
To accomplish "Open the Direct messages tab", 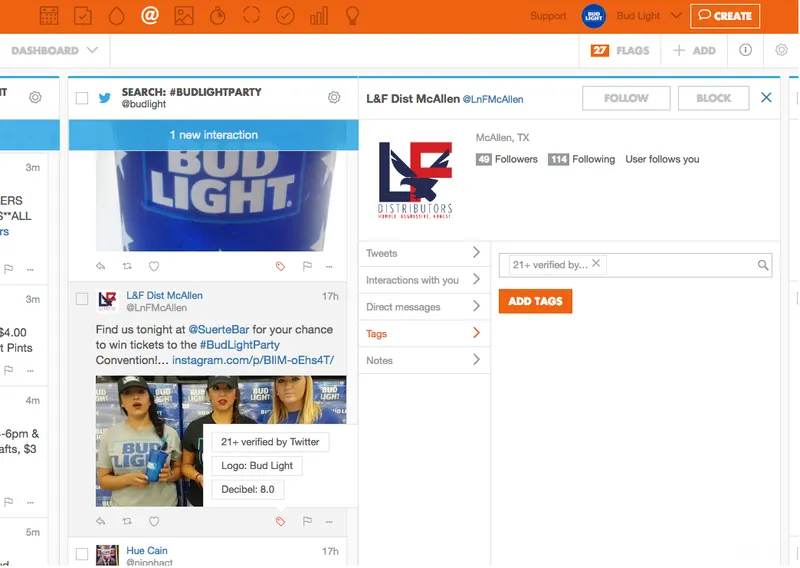I will [x=424, y=307].
